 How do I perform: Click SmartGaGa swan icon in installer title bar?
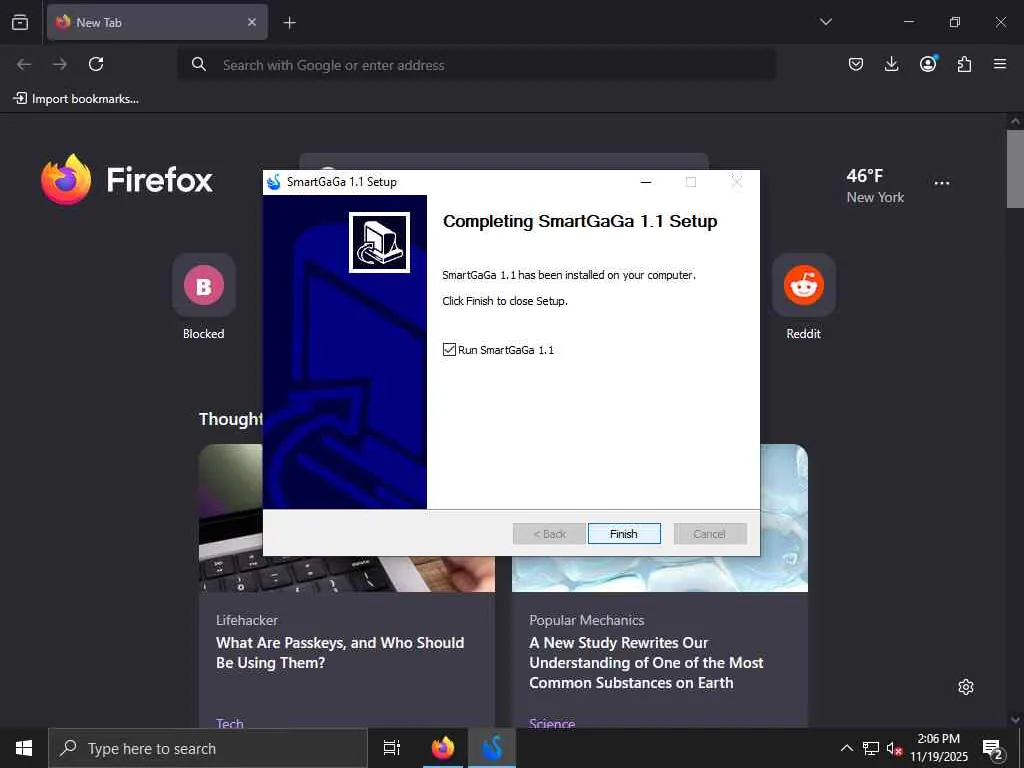click(x=274, y=182)
